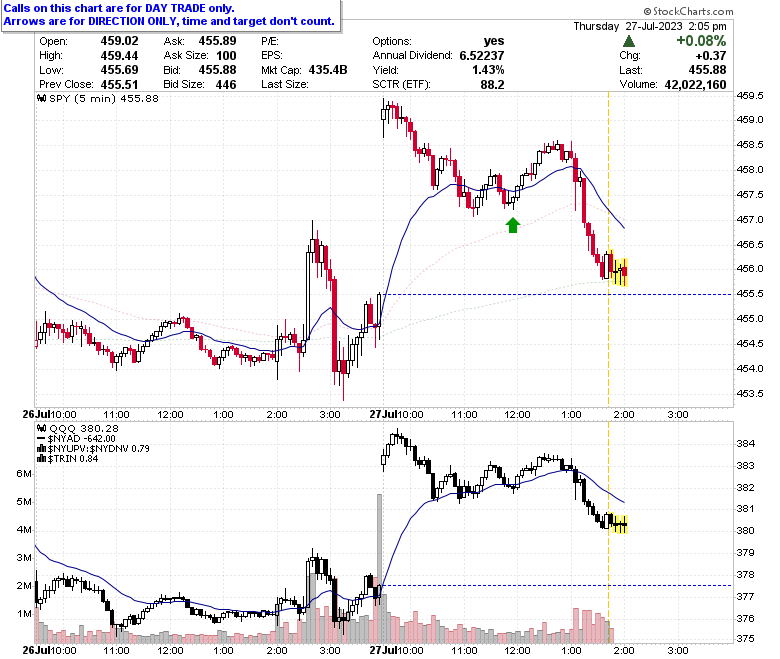
Task: Click the QQQ 380.28 chart label
Action: [84, 428]
